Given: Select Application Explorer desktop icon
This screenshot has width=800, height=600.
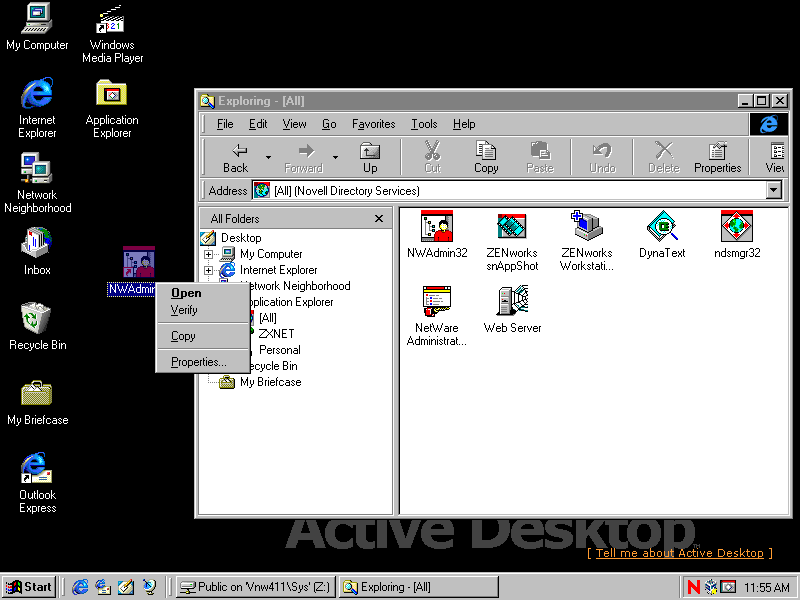Looking at the screenshot, I should 112,108.
